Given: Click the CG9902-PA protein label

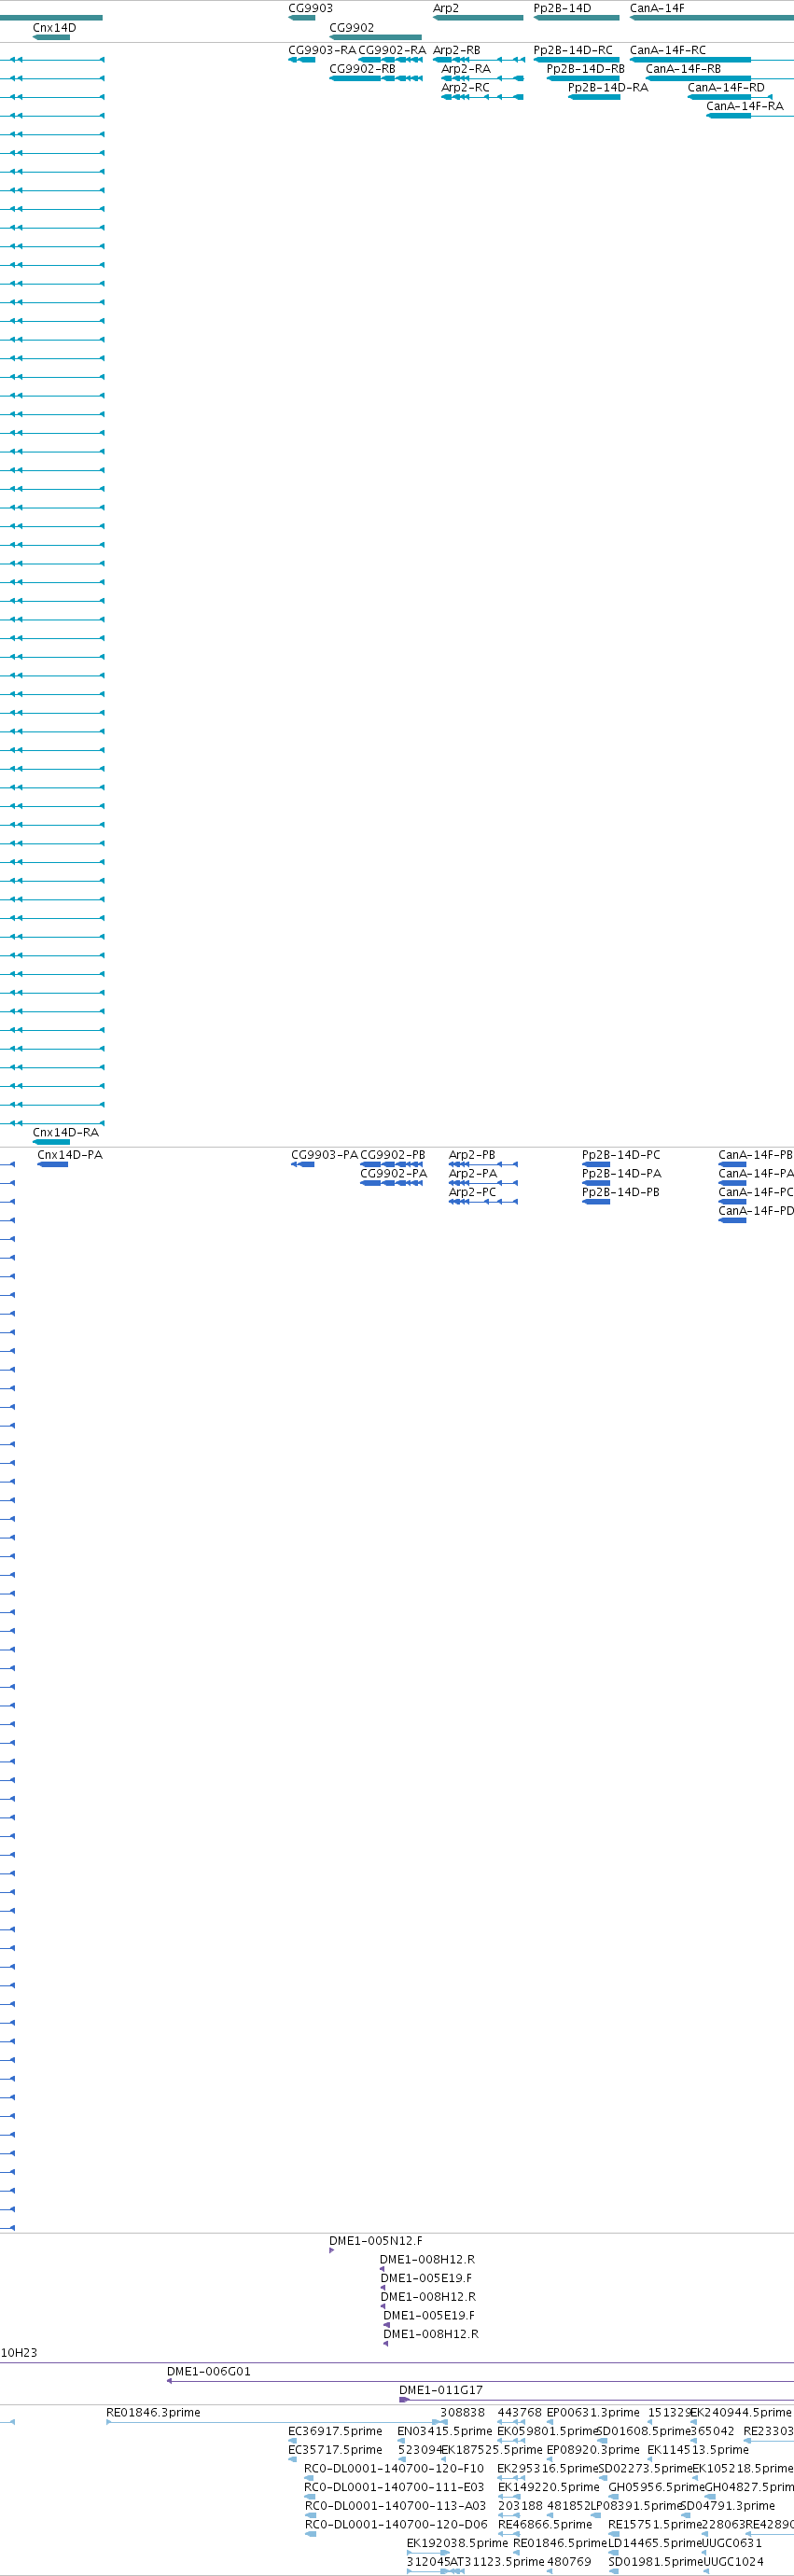Looking at the screenshot, I should [x=394, y=1174].
